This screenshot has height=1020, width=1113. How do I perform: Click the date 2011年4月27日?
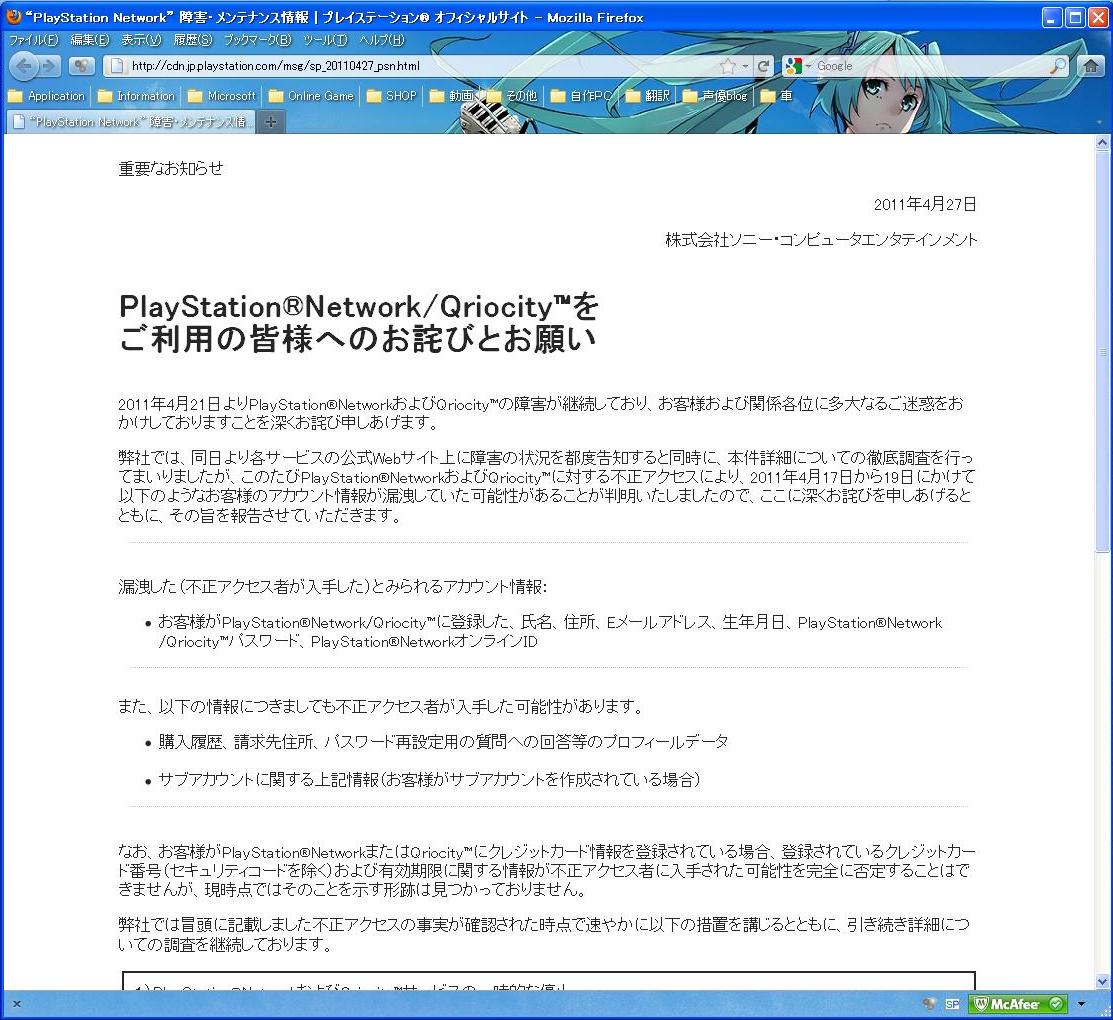coord(925,204)
